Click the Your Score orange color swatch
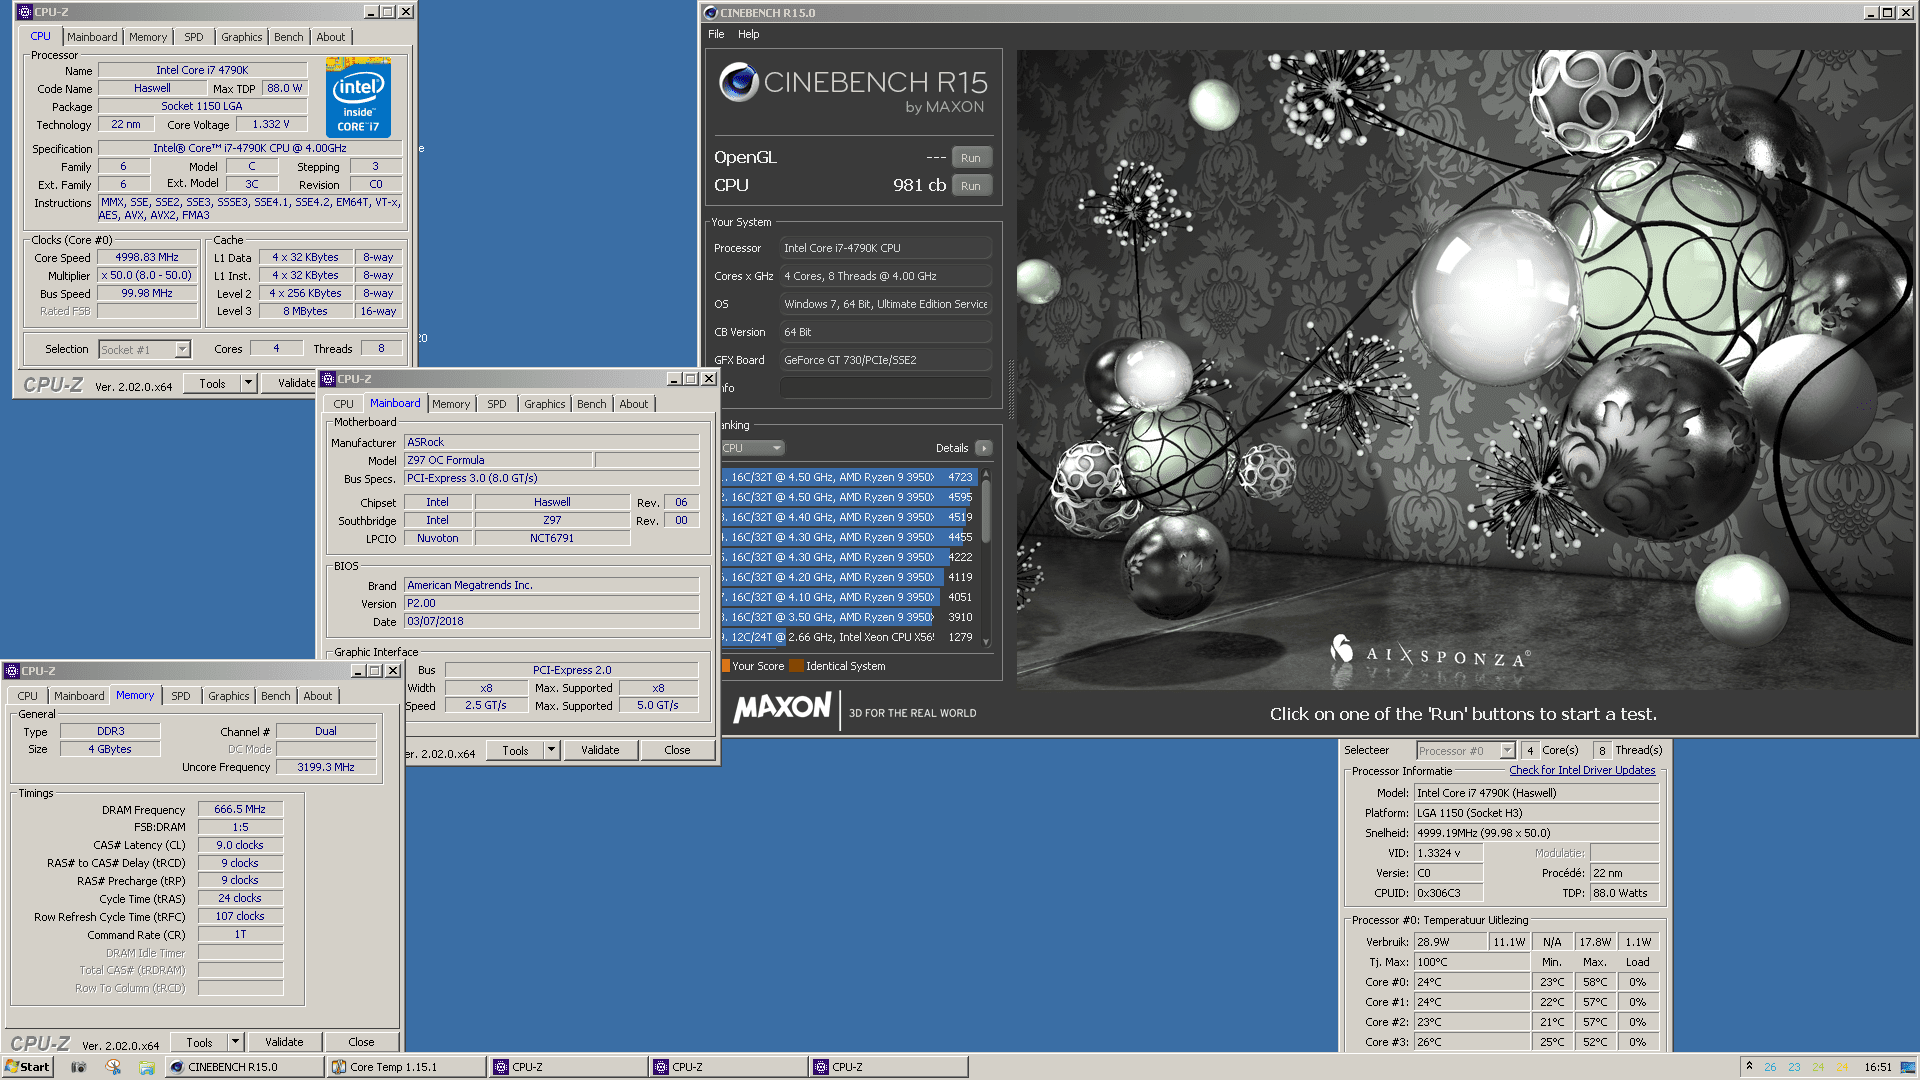 click(725, 666)
